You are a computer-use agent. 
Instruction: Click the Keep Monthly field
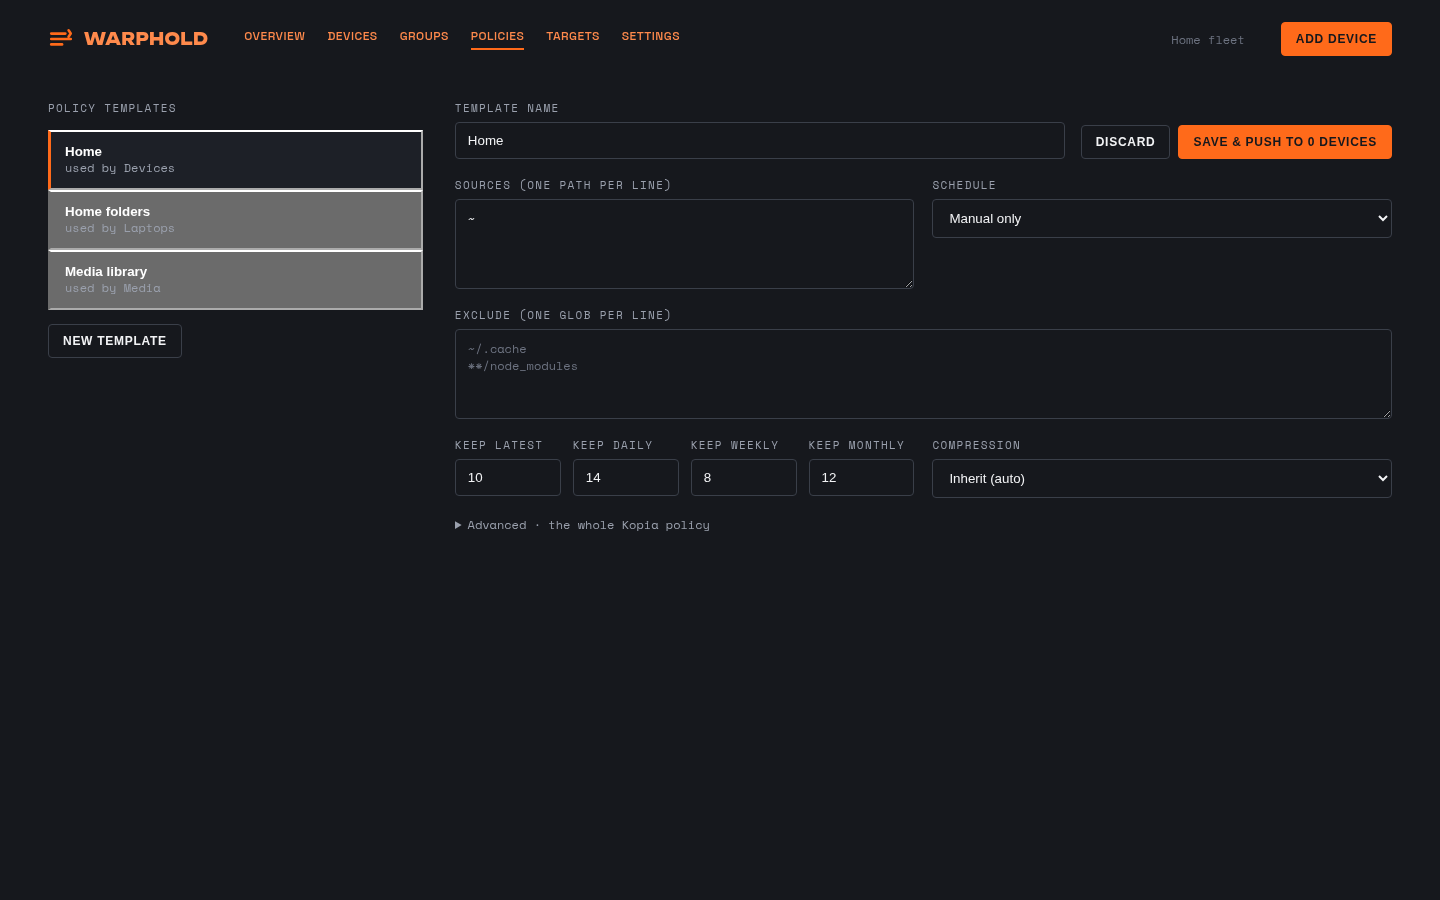tap(861, 478)
